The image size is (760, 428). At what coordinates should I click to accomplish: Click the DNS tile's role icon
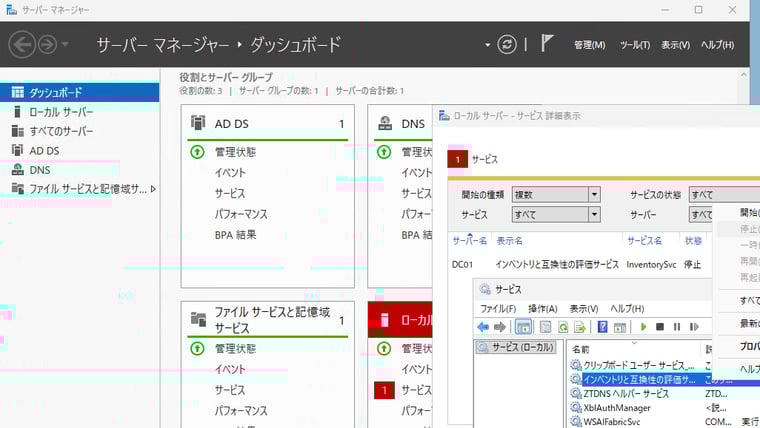[x=385, y=123]
